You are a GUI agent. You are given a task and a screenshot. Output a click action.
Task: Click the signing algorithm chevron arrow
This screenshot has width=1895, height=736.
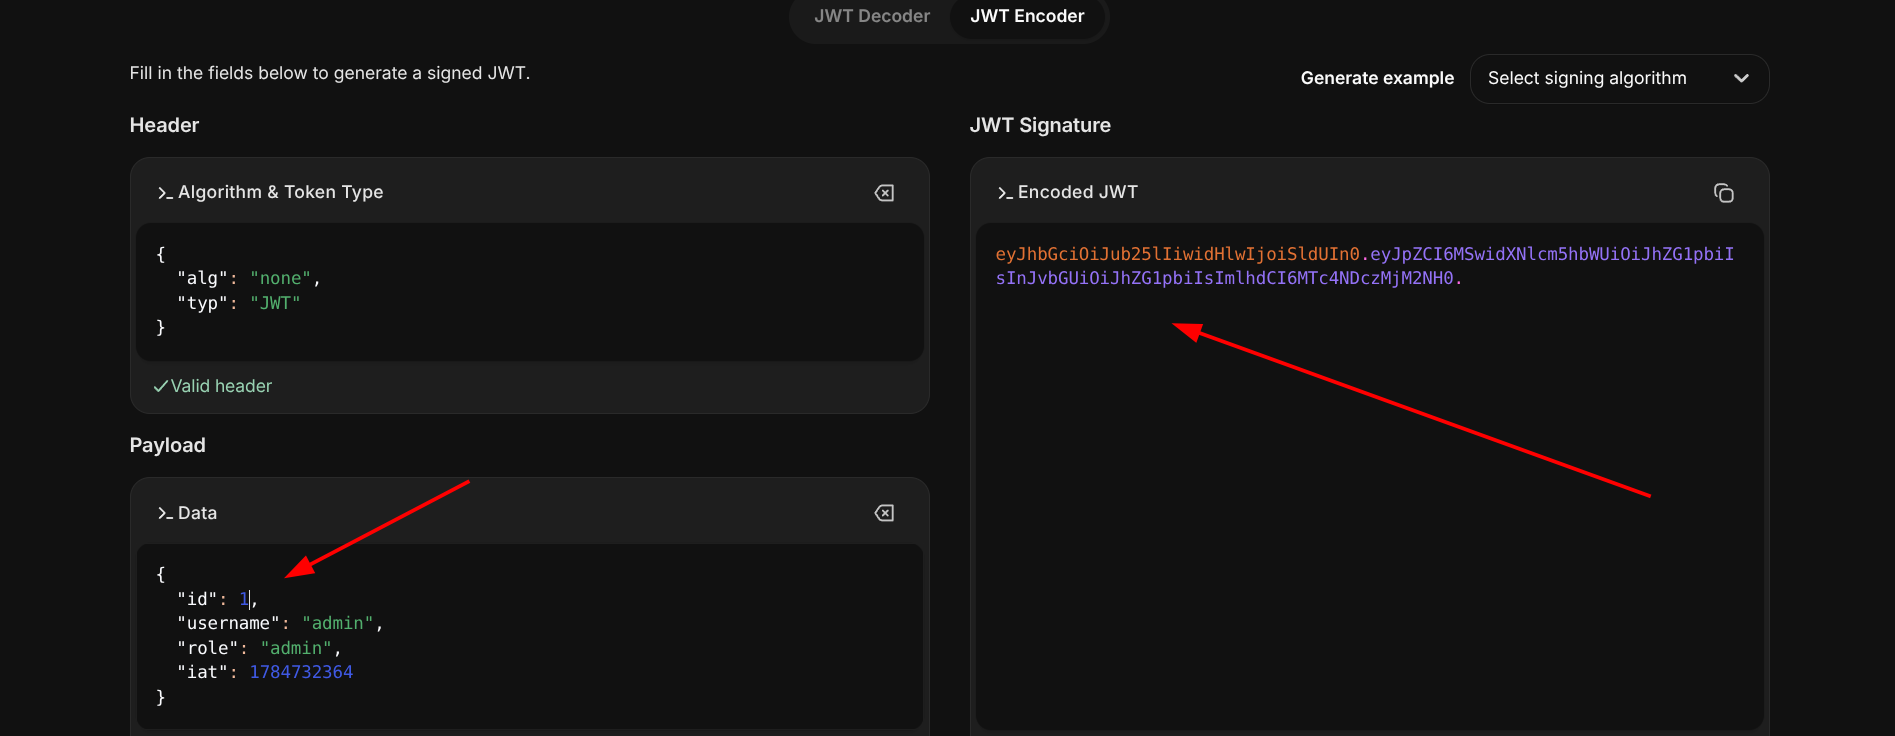[1741, 78]
